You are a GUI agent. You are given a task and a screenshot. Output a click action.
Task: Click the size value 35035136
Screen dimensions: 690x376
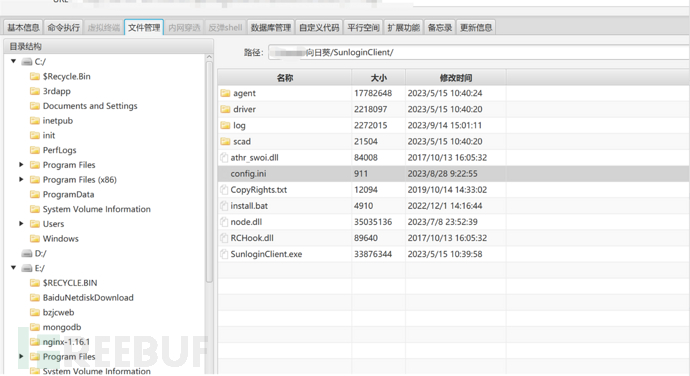373,222
